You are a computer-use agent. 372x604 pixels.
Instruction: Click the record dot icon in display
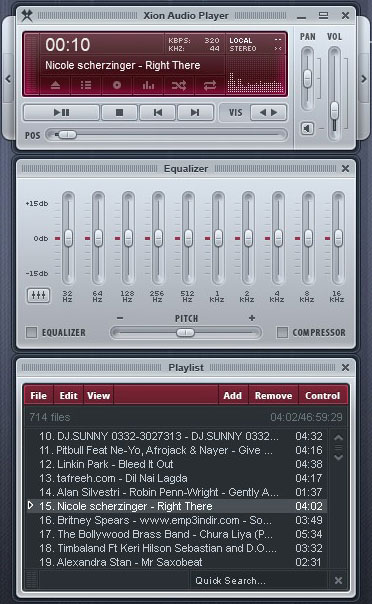click(x=117, y=85)
